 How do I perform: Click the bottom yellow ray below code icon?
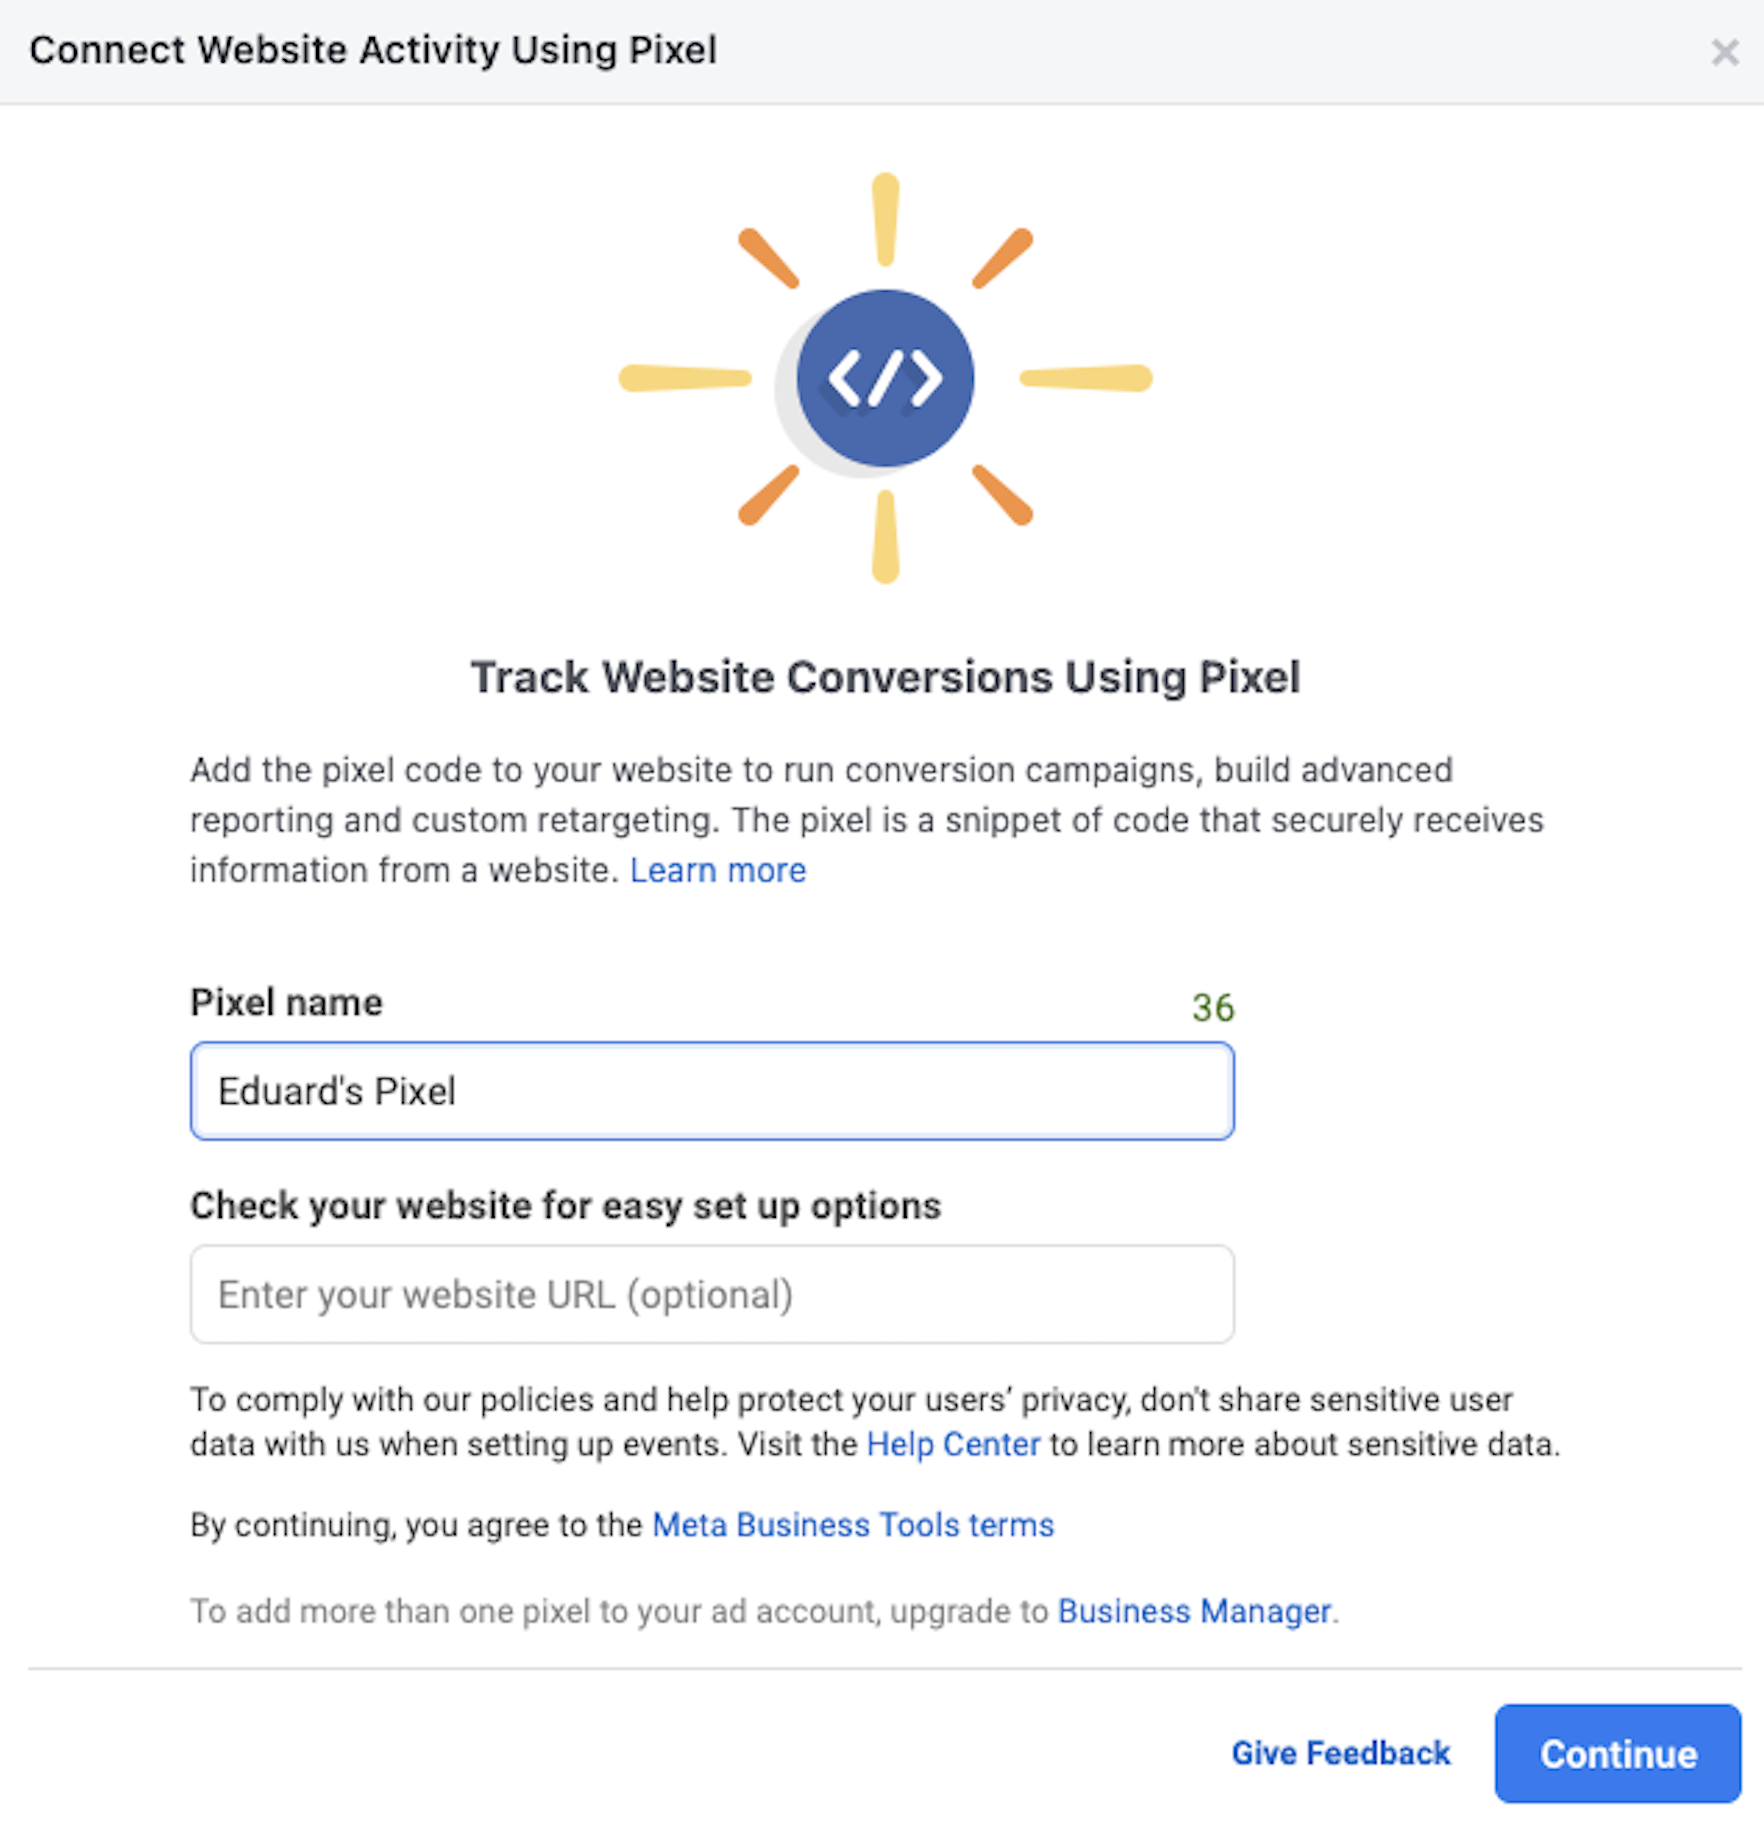[885, 537]
